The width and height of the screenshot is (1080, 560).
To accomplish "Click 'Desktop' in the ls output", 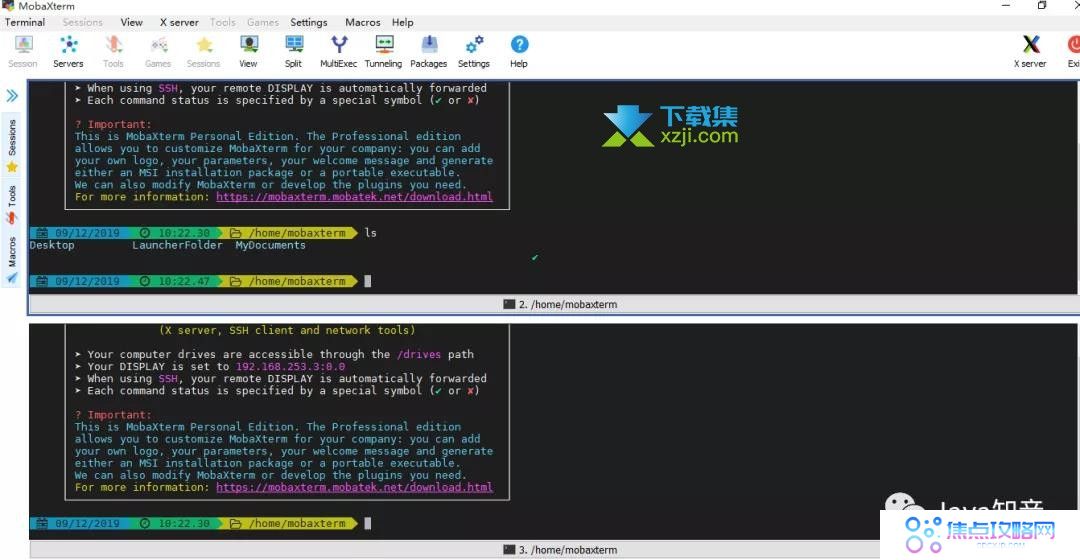I will (x=52, y=245).
